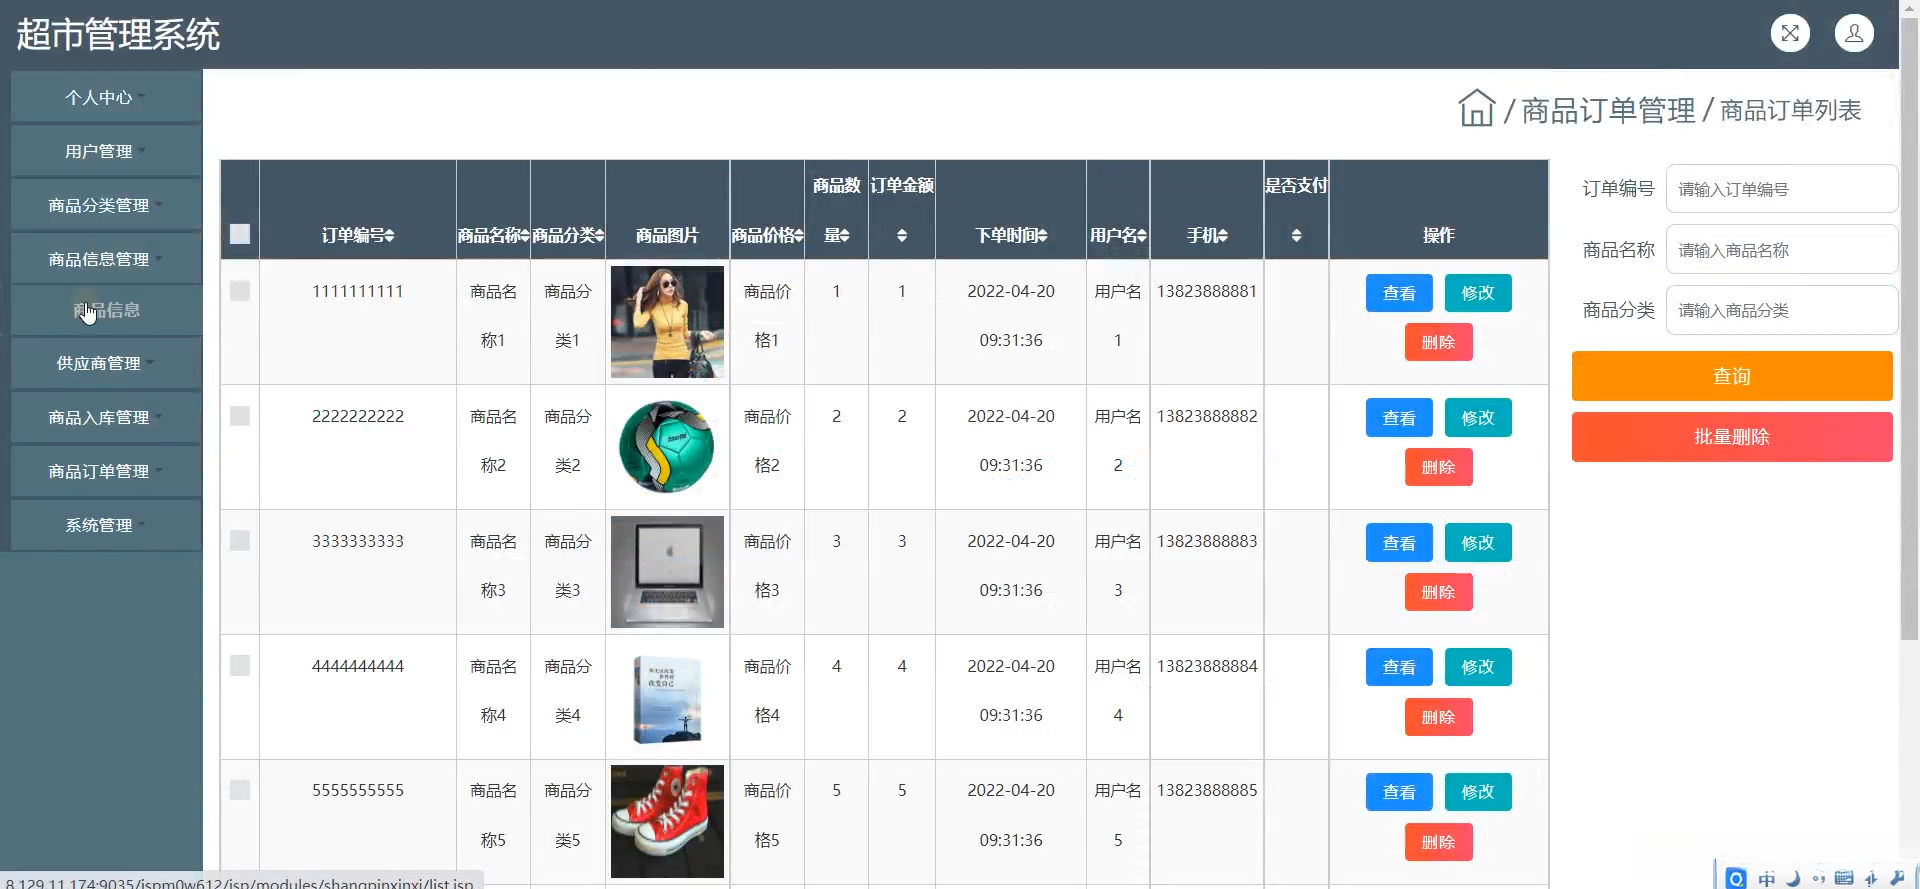Image resolution: width=1920 pixels, height=889 pixels.
Task: Edit order 3333333333 with 修改
Action: (1478, 543)
